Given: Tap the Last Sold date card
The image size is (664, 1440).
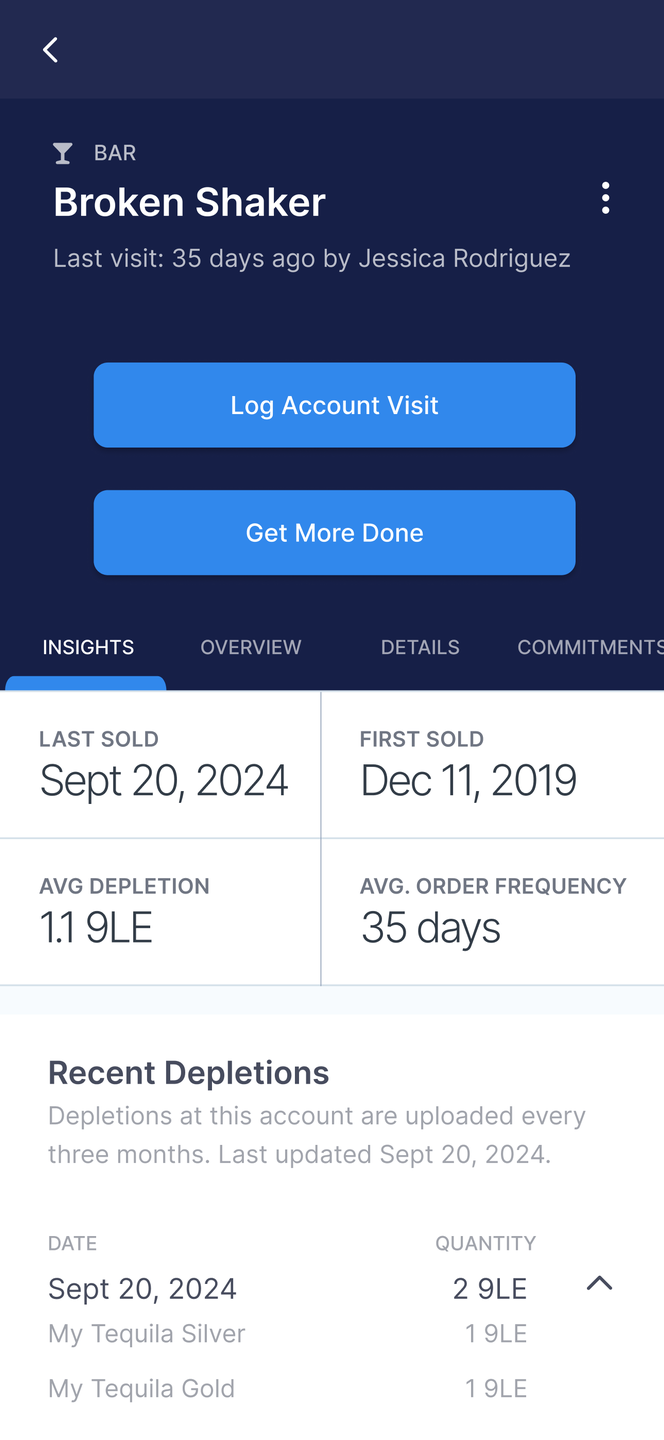Looking at the screenshot, I should coord(160,765).
